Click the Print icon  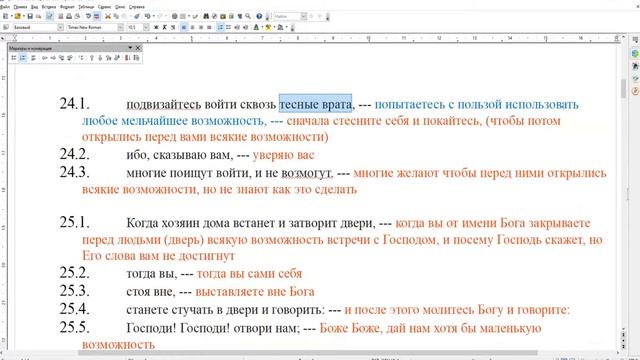(x=69, y=16)
